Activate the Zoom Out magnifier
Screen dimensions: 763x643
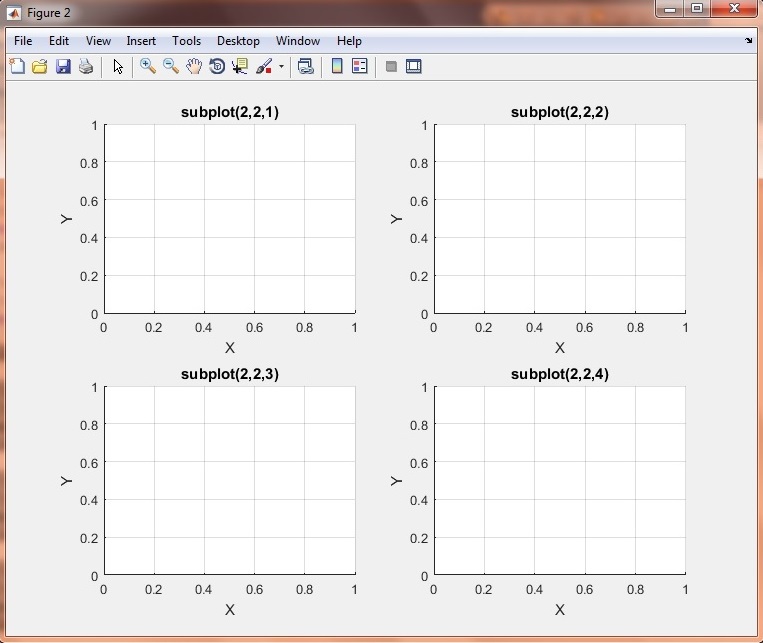171,66
